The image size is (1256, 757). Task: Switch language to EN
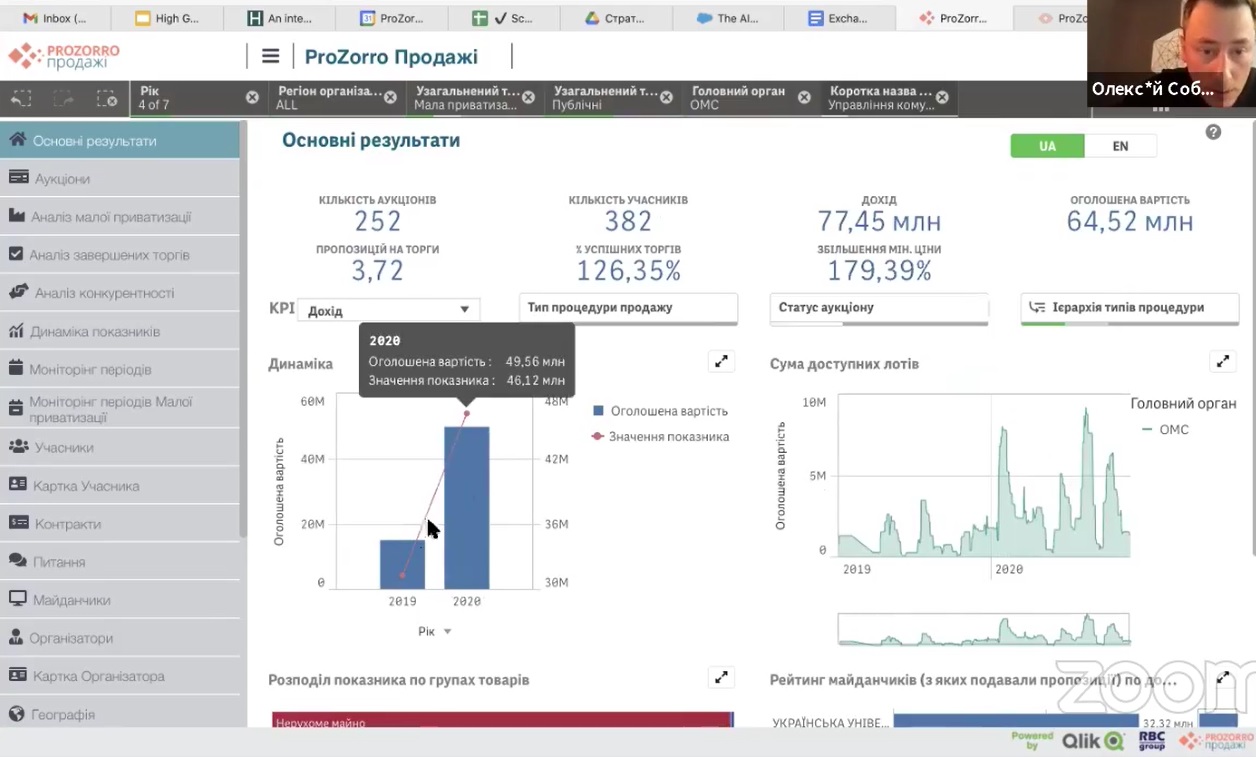[x=1120, y=146]
